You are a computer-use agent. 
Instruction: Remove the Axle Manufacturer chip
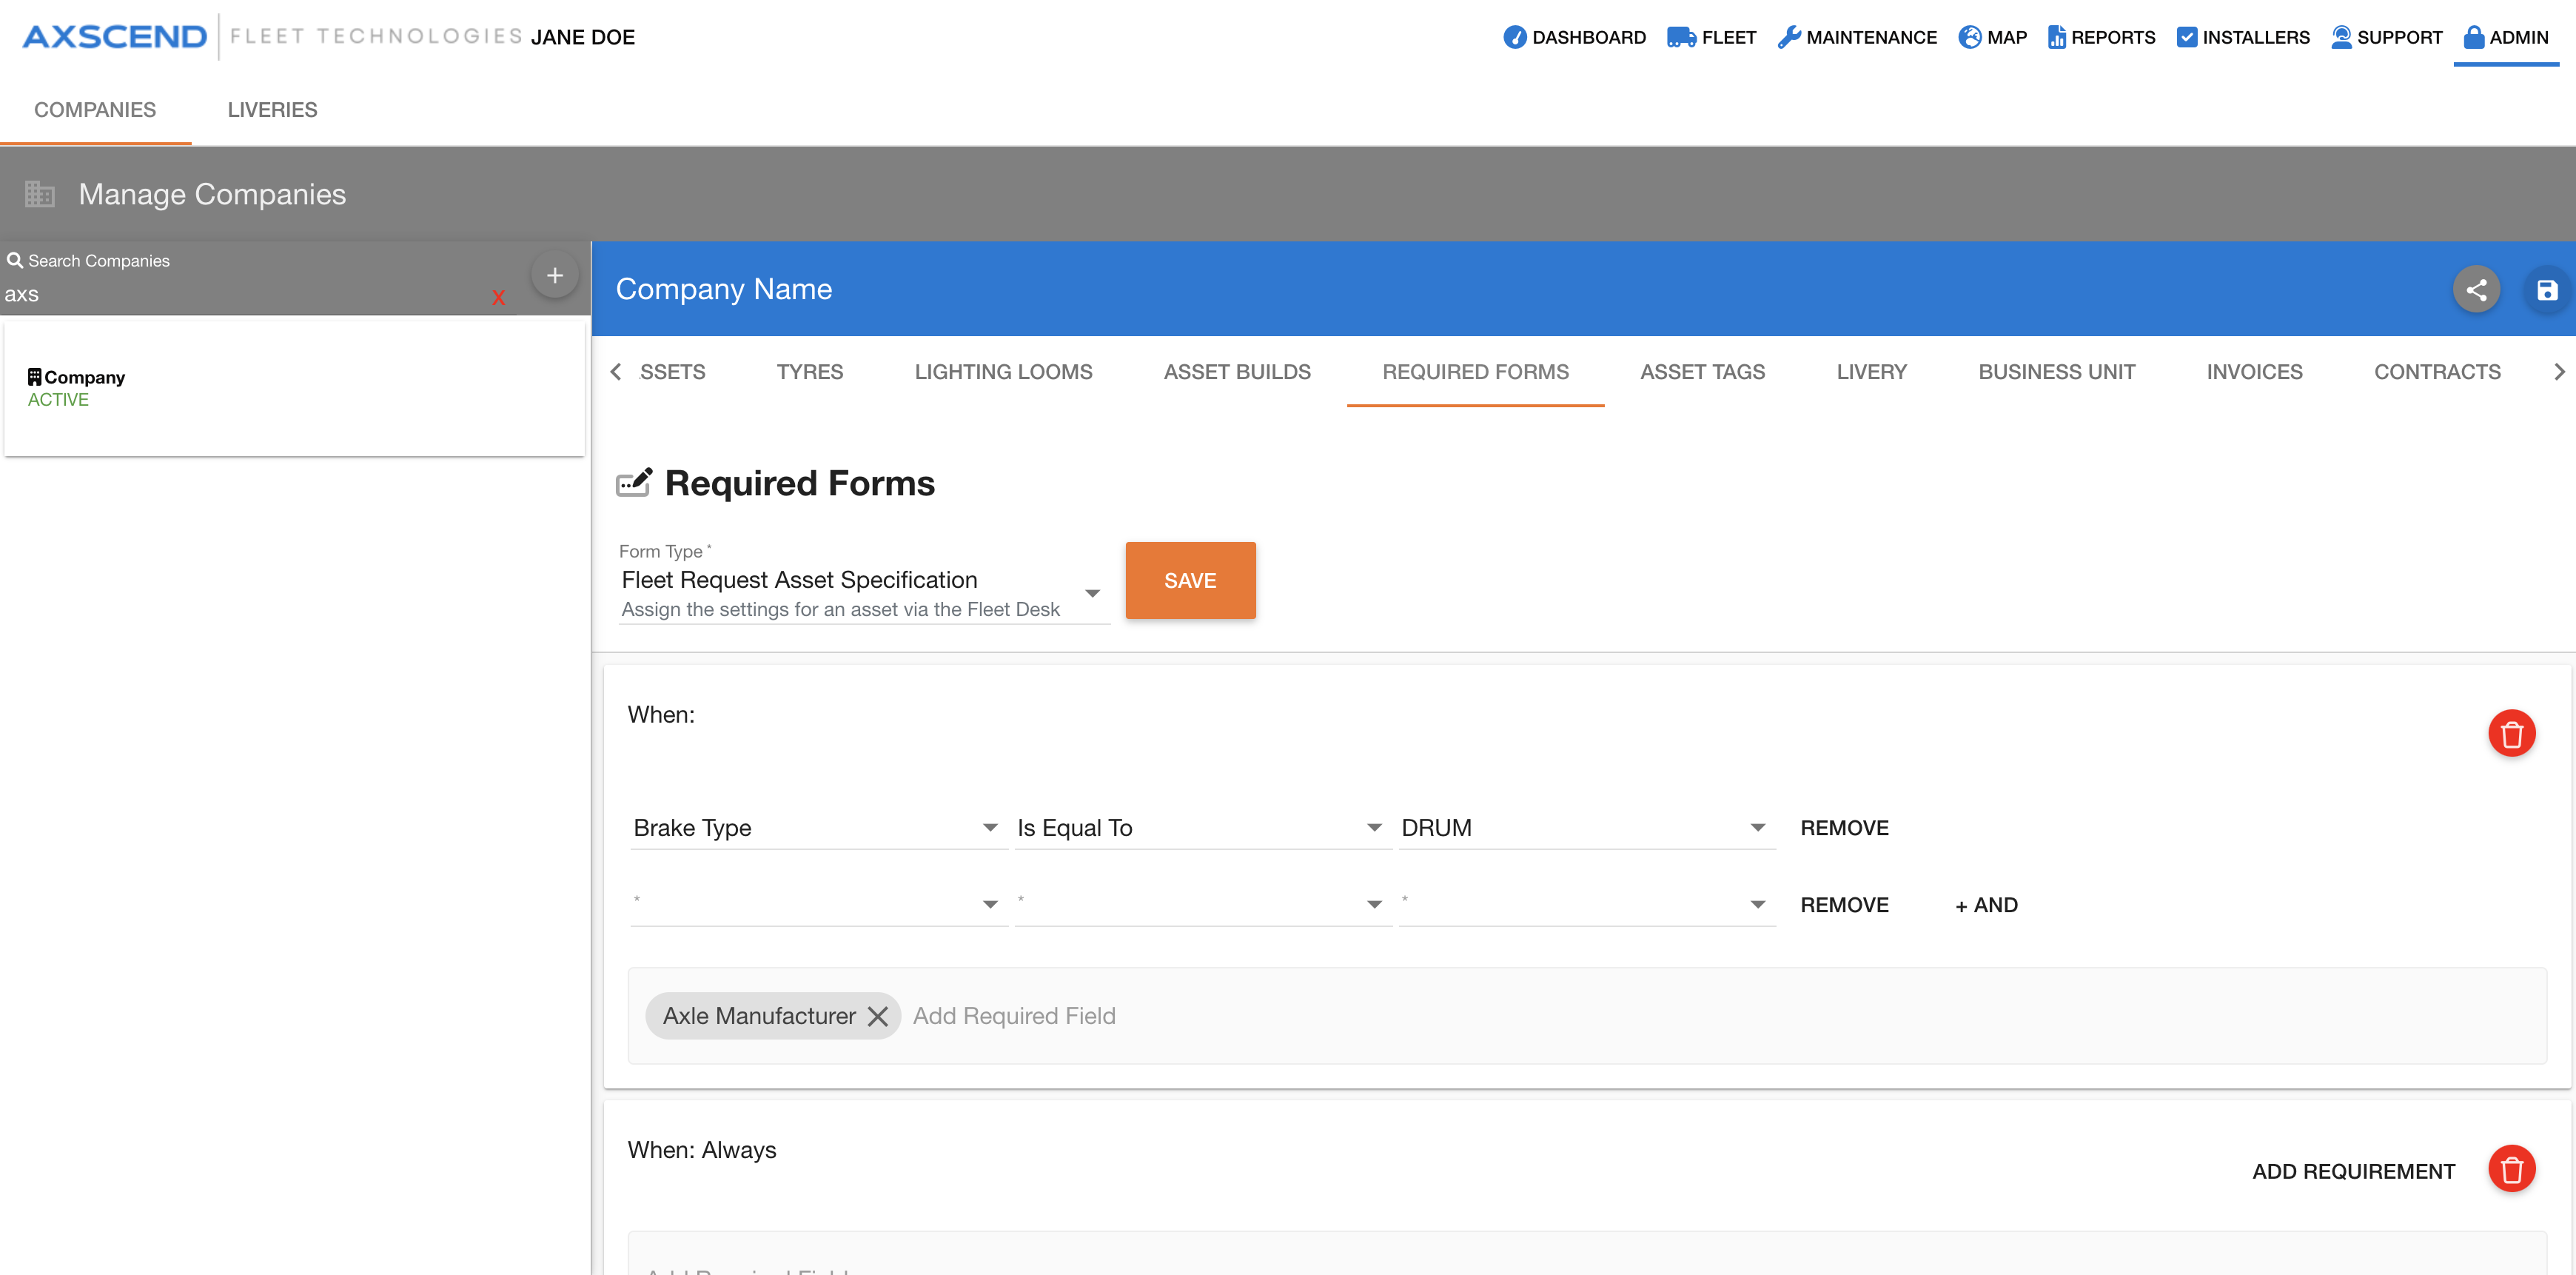[x=878, y=1016]
